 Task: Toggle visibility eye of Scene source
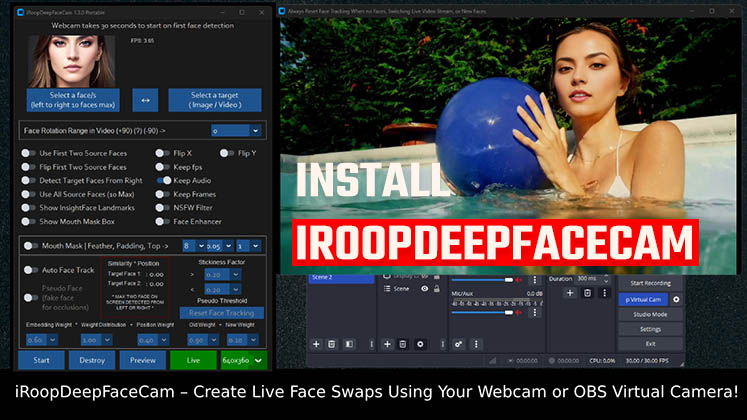click(x=424, y=289)
